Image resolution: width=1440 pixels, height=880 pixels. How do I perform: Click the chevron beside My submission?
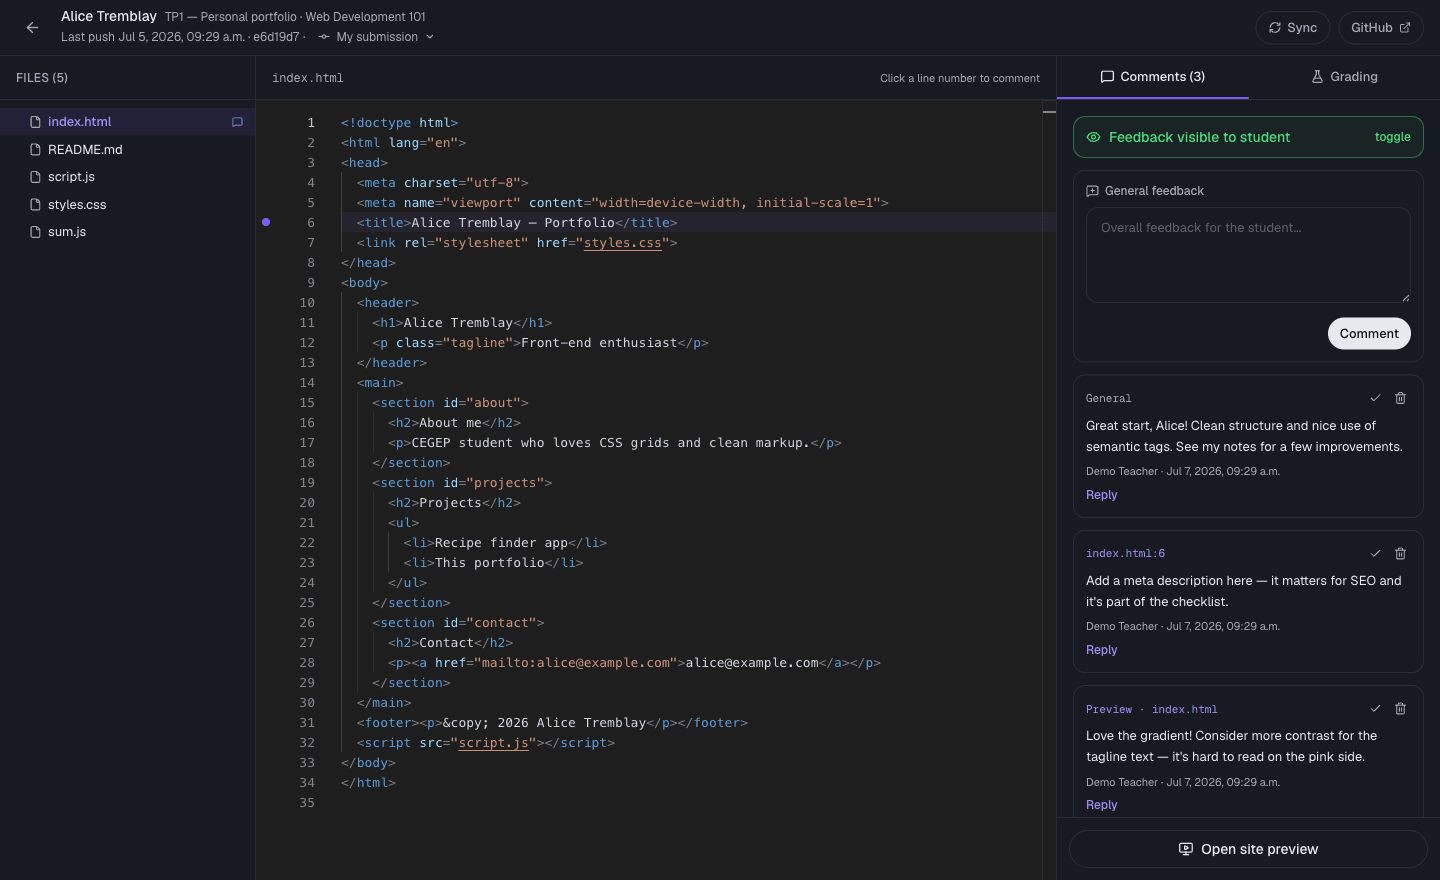[430, 37]
